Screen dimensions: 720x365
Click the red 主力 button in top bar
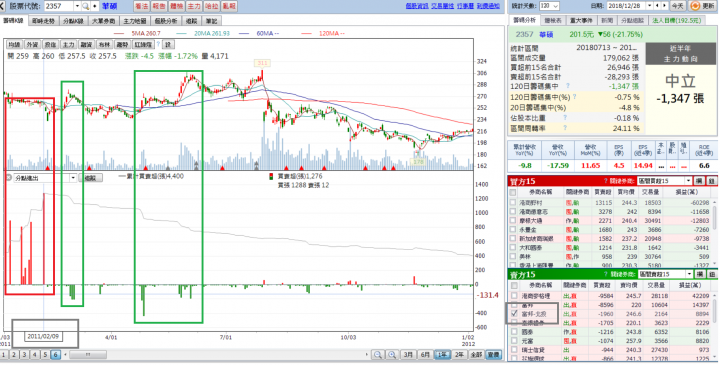(194, 6)
